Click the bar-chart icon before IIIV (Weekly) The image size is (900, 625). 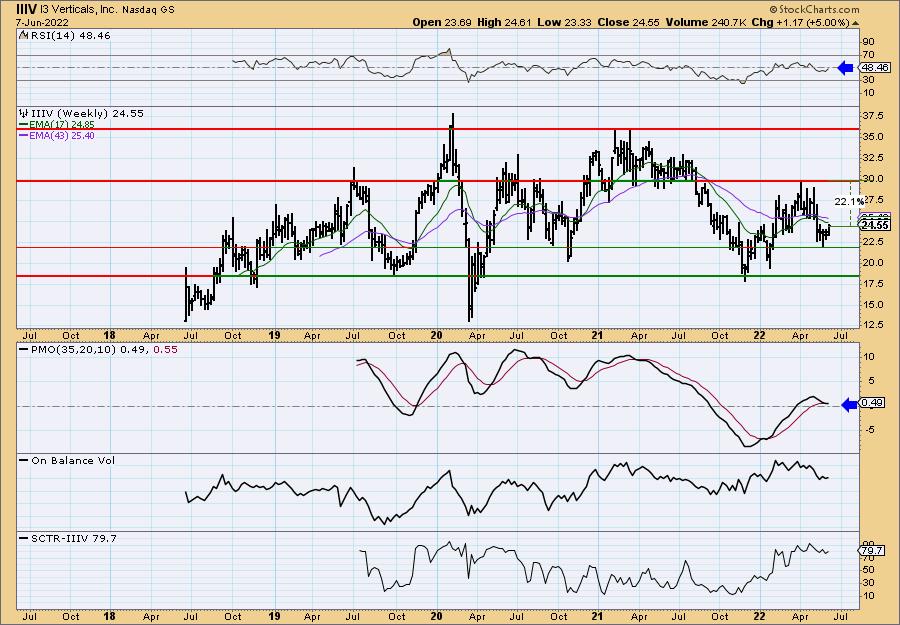pyautogui.click(x=23, y=113)
